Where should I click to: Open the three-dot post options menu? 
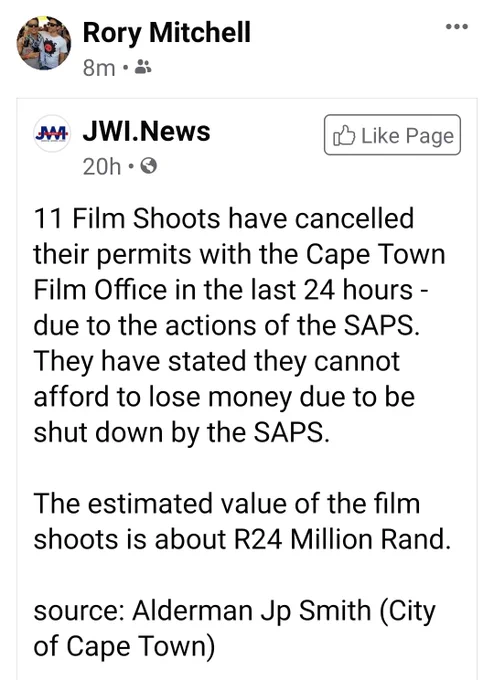click(457, 26)
